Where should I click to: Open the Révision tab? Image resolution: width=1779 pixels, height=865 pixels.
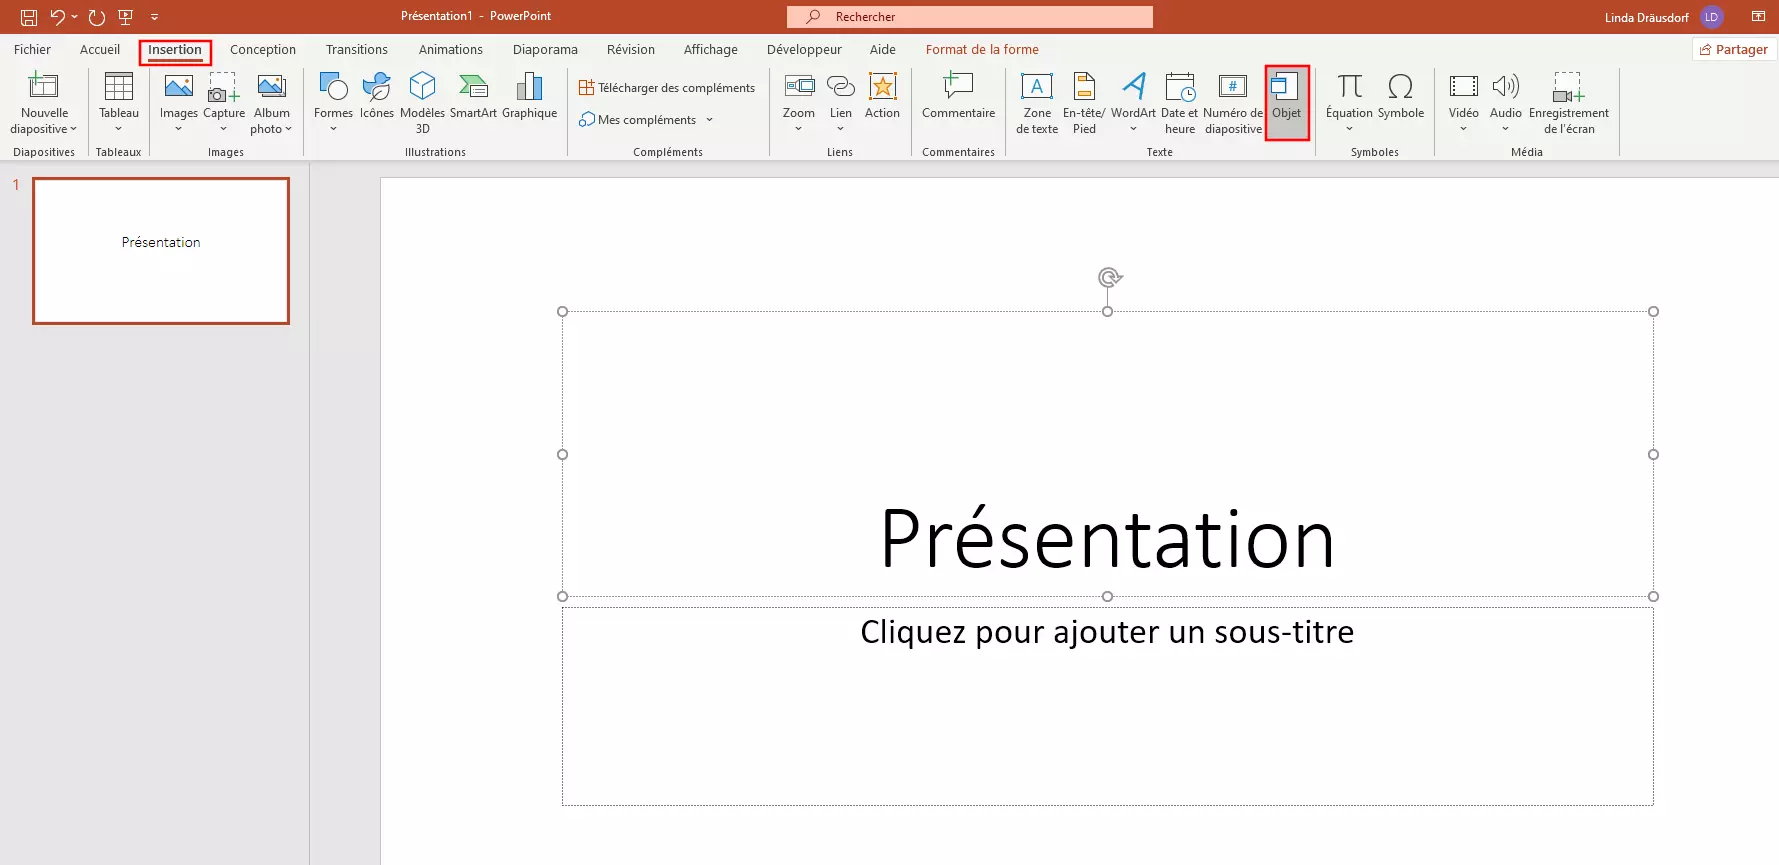pyautogui.click(x=631, y=50)
